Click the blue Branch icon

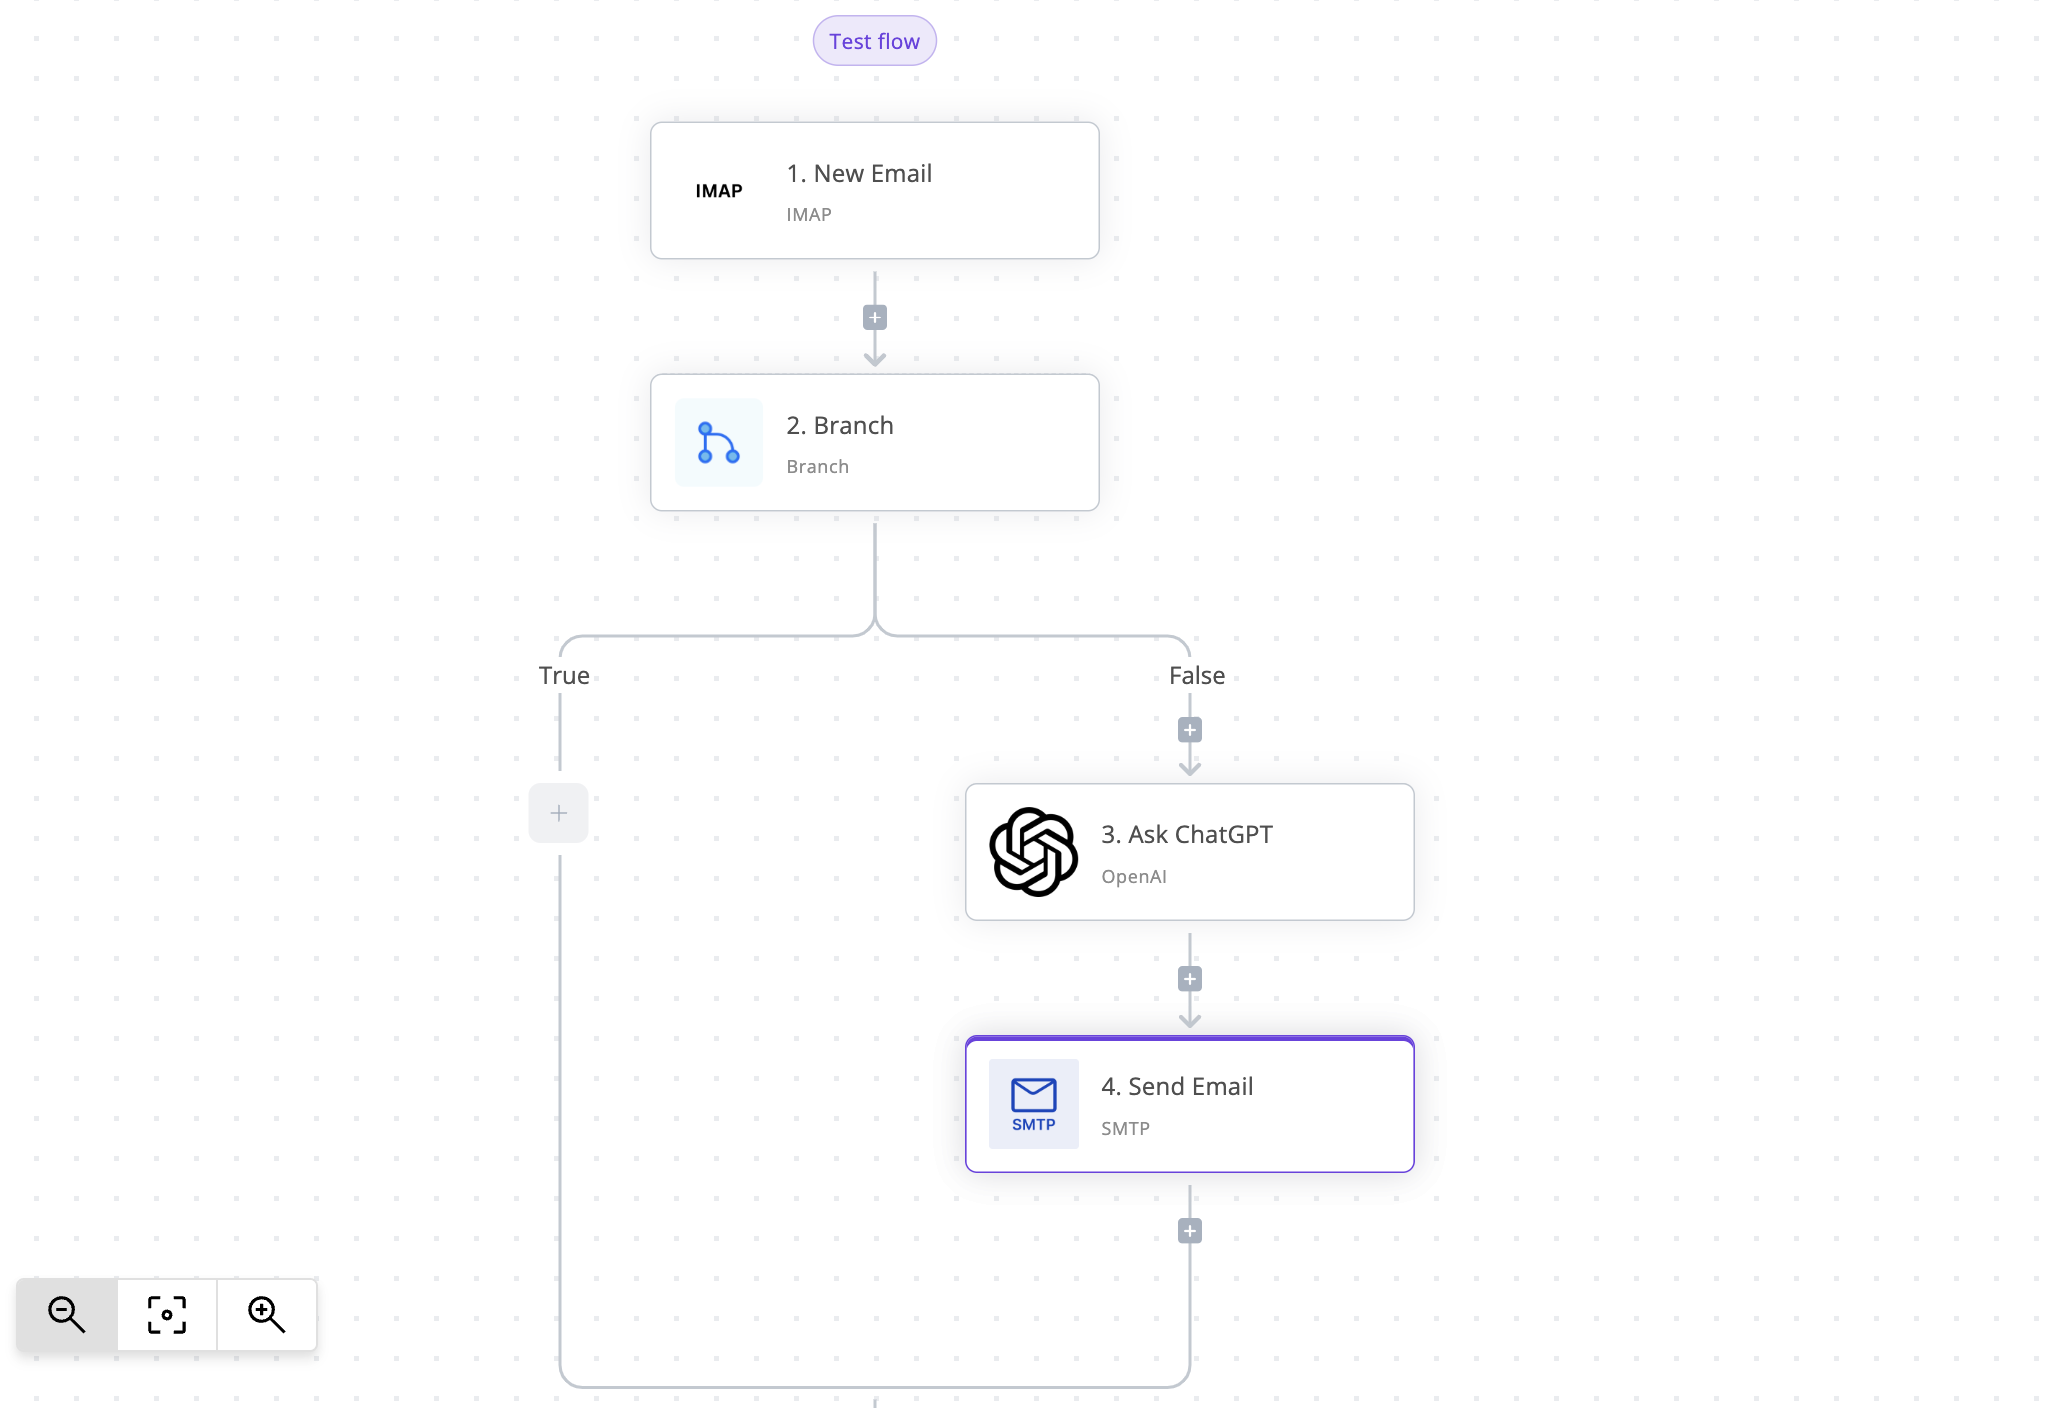pyautogui.click(x=719, y=443)
